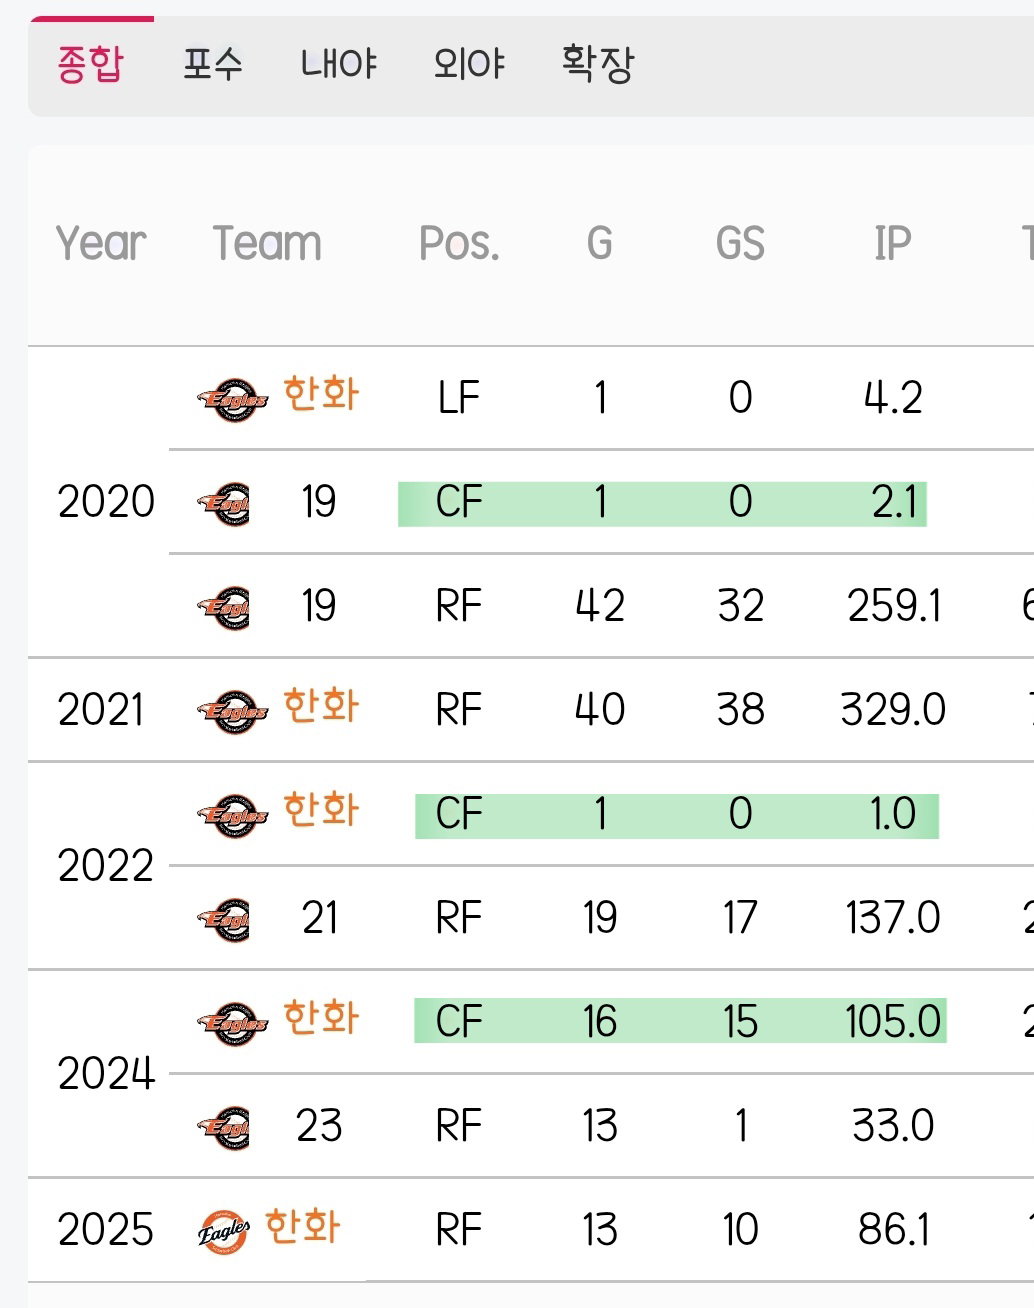Image resolution: width=1034 pixels, height=1308 pixels.
Task: Click the orange Eagles logo in 2025 row
Action: [223, 1232]
